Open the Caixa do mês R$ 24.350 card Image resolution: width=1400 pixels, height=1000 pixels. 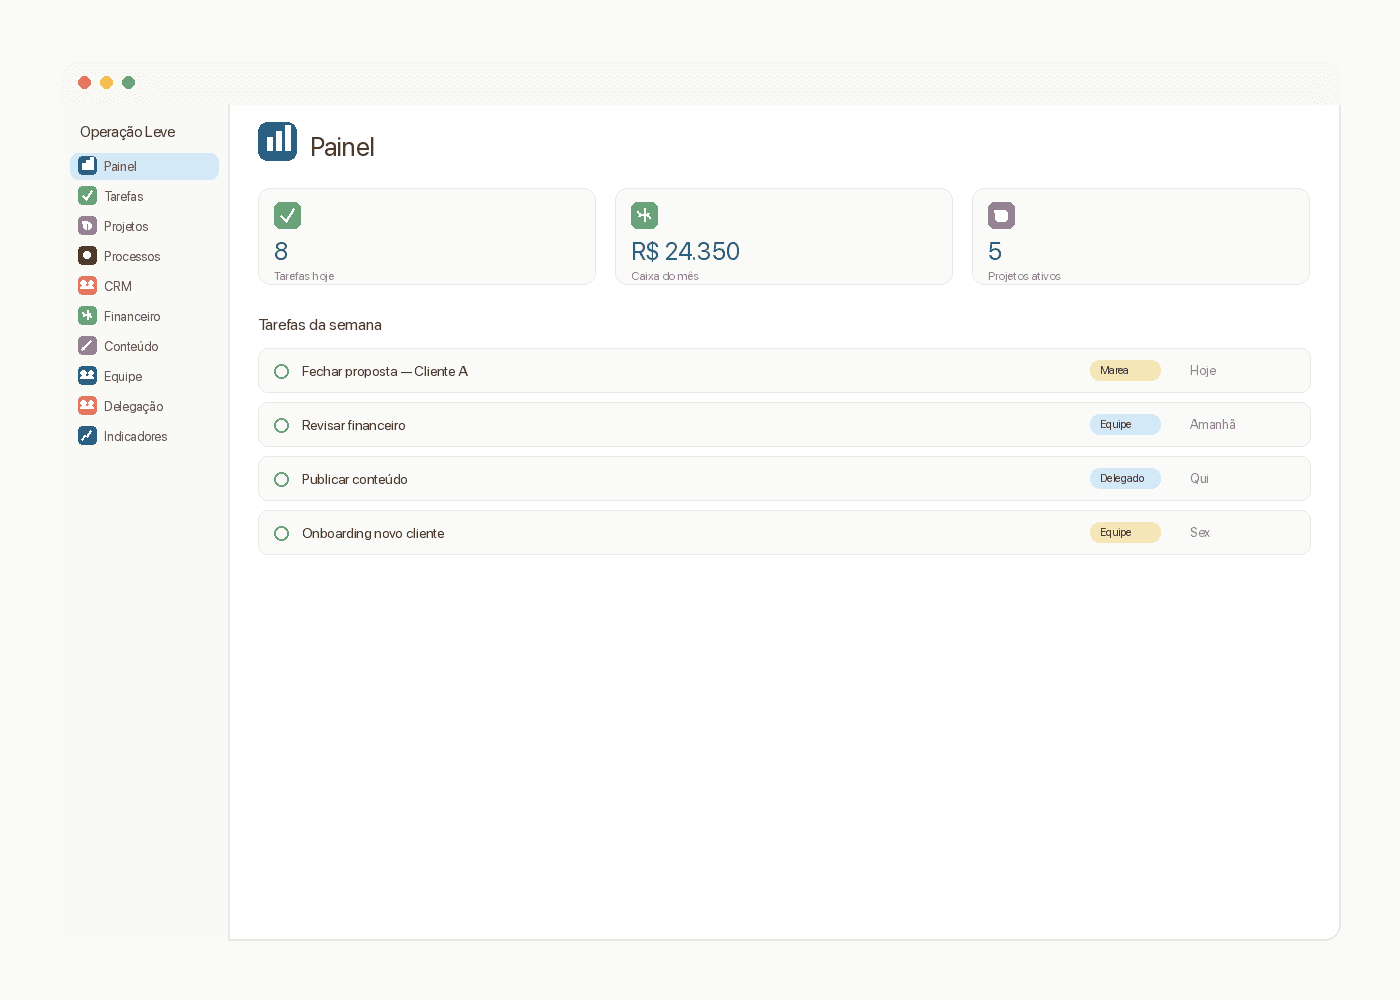tap(784, 237)
